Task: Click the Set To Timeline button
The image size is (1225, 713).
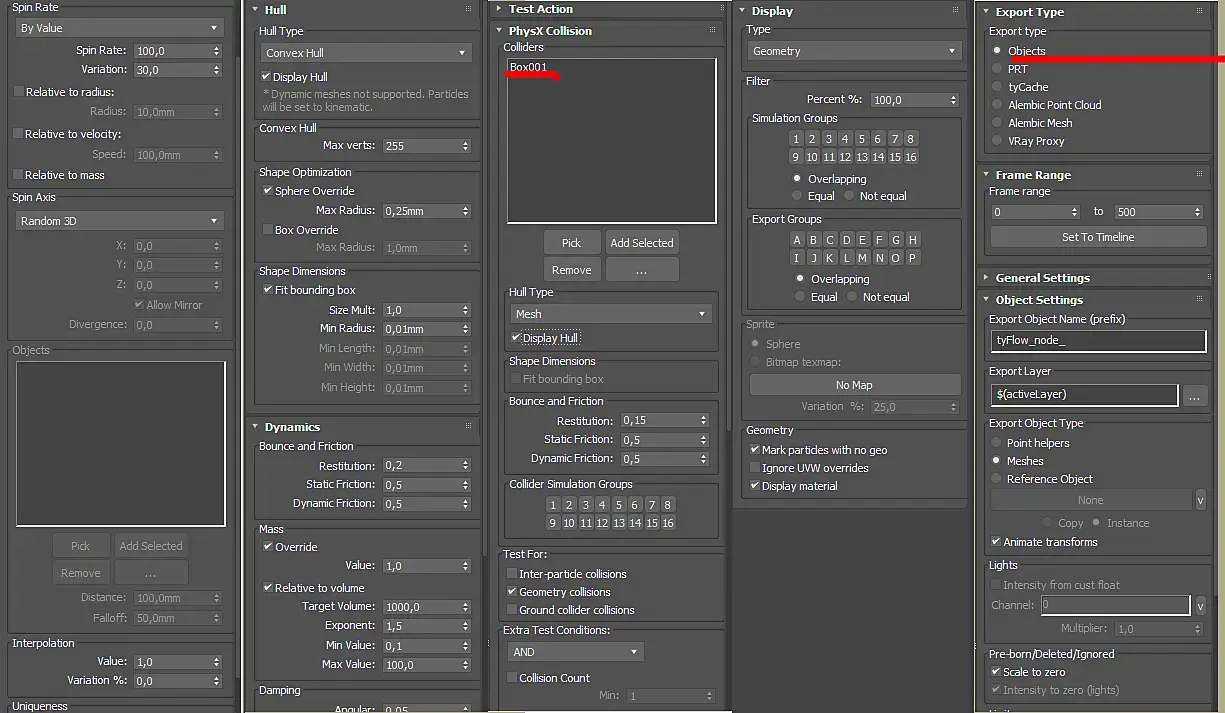Action: [1097, 237]
